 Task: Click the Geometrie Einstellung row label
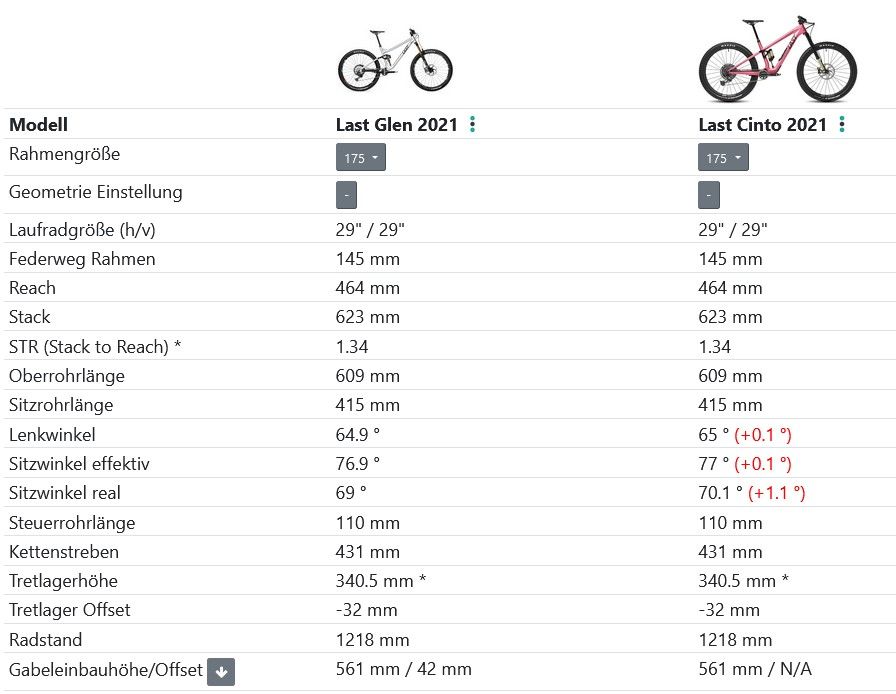coord(95,192)
